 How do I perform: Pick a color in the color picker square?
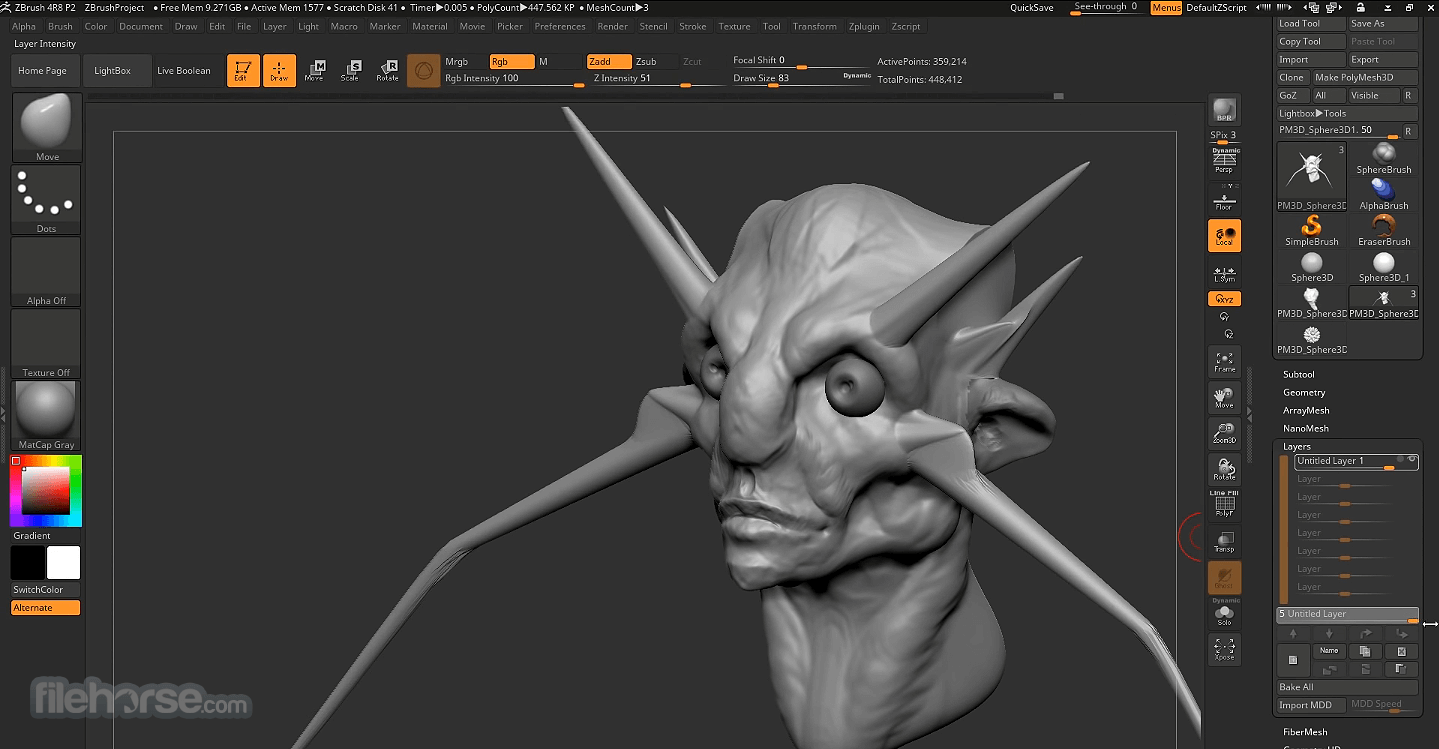pos(46,490)
